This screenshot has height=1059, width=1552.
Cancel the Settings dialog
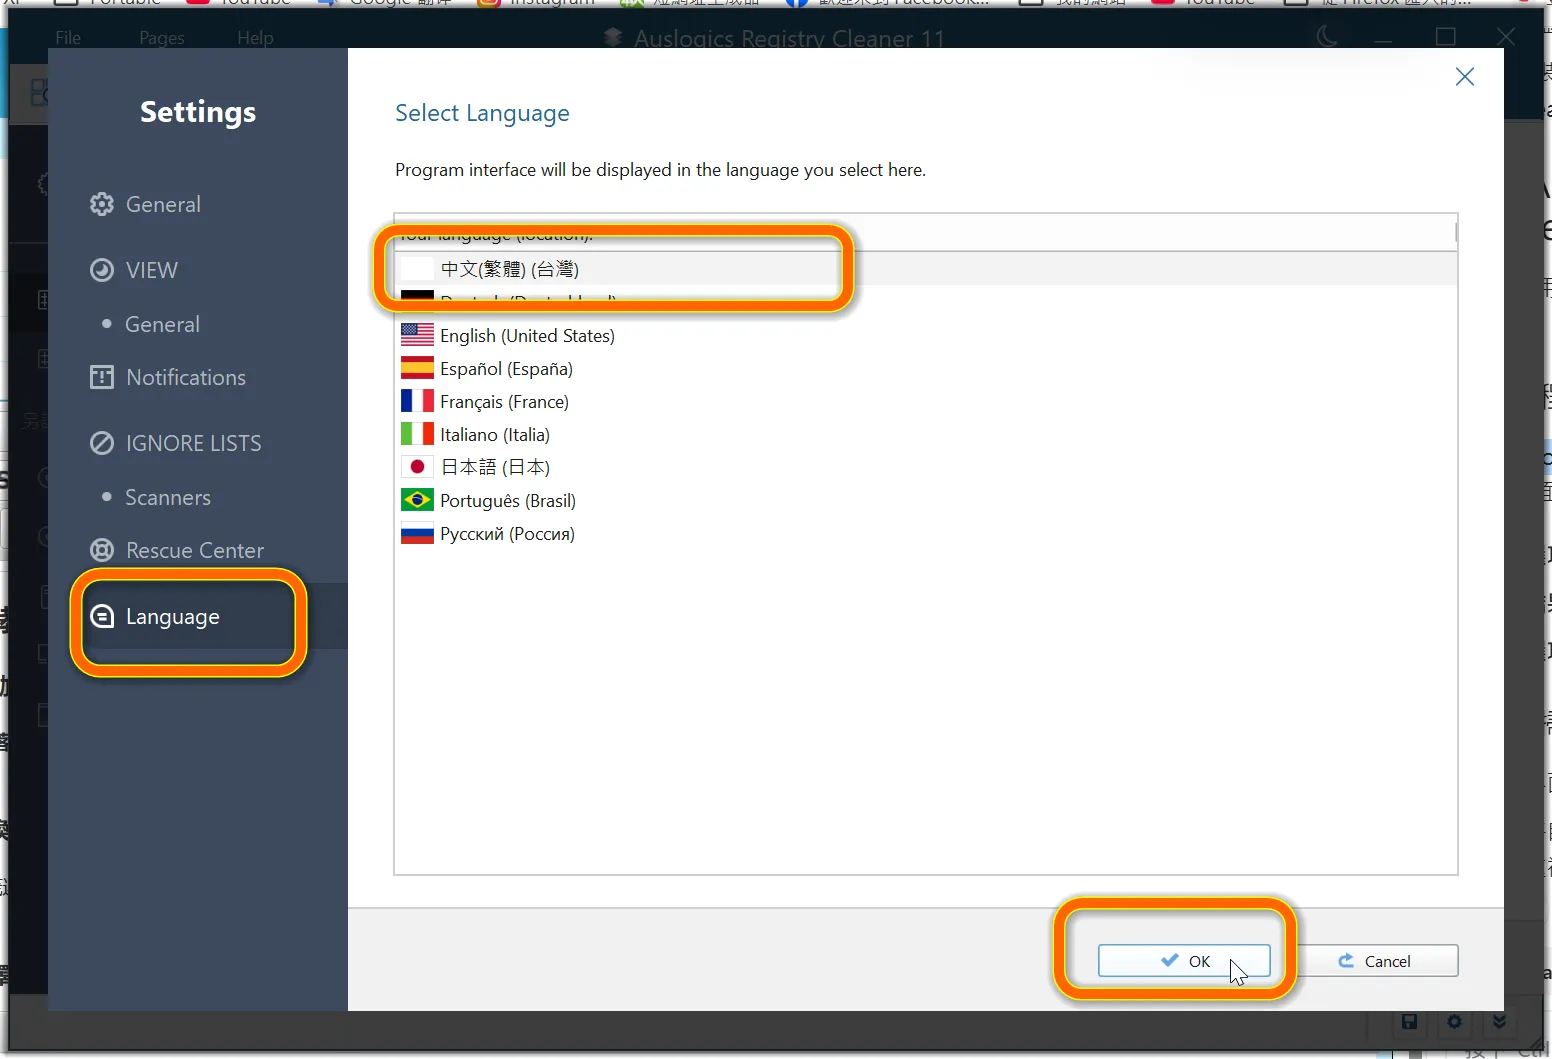point(1373,961)
